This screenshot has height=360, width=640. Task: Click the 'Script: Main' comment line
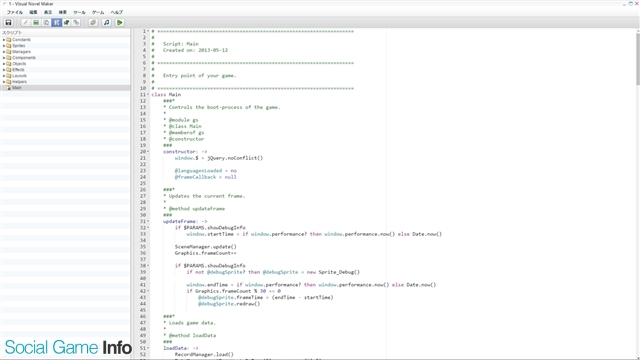[x=180, y=44]
